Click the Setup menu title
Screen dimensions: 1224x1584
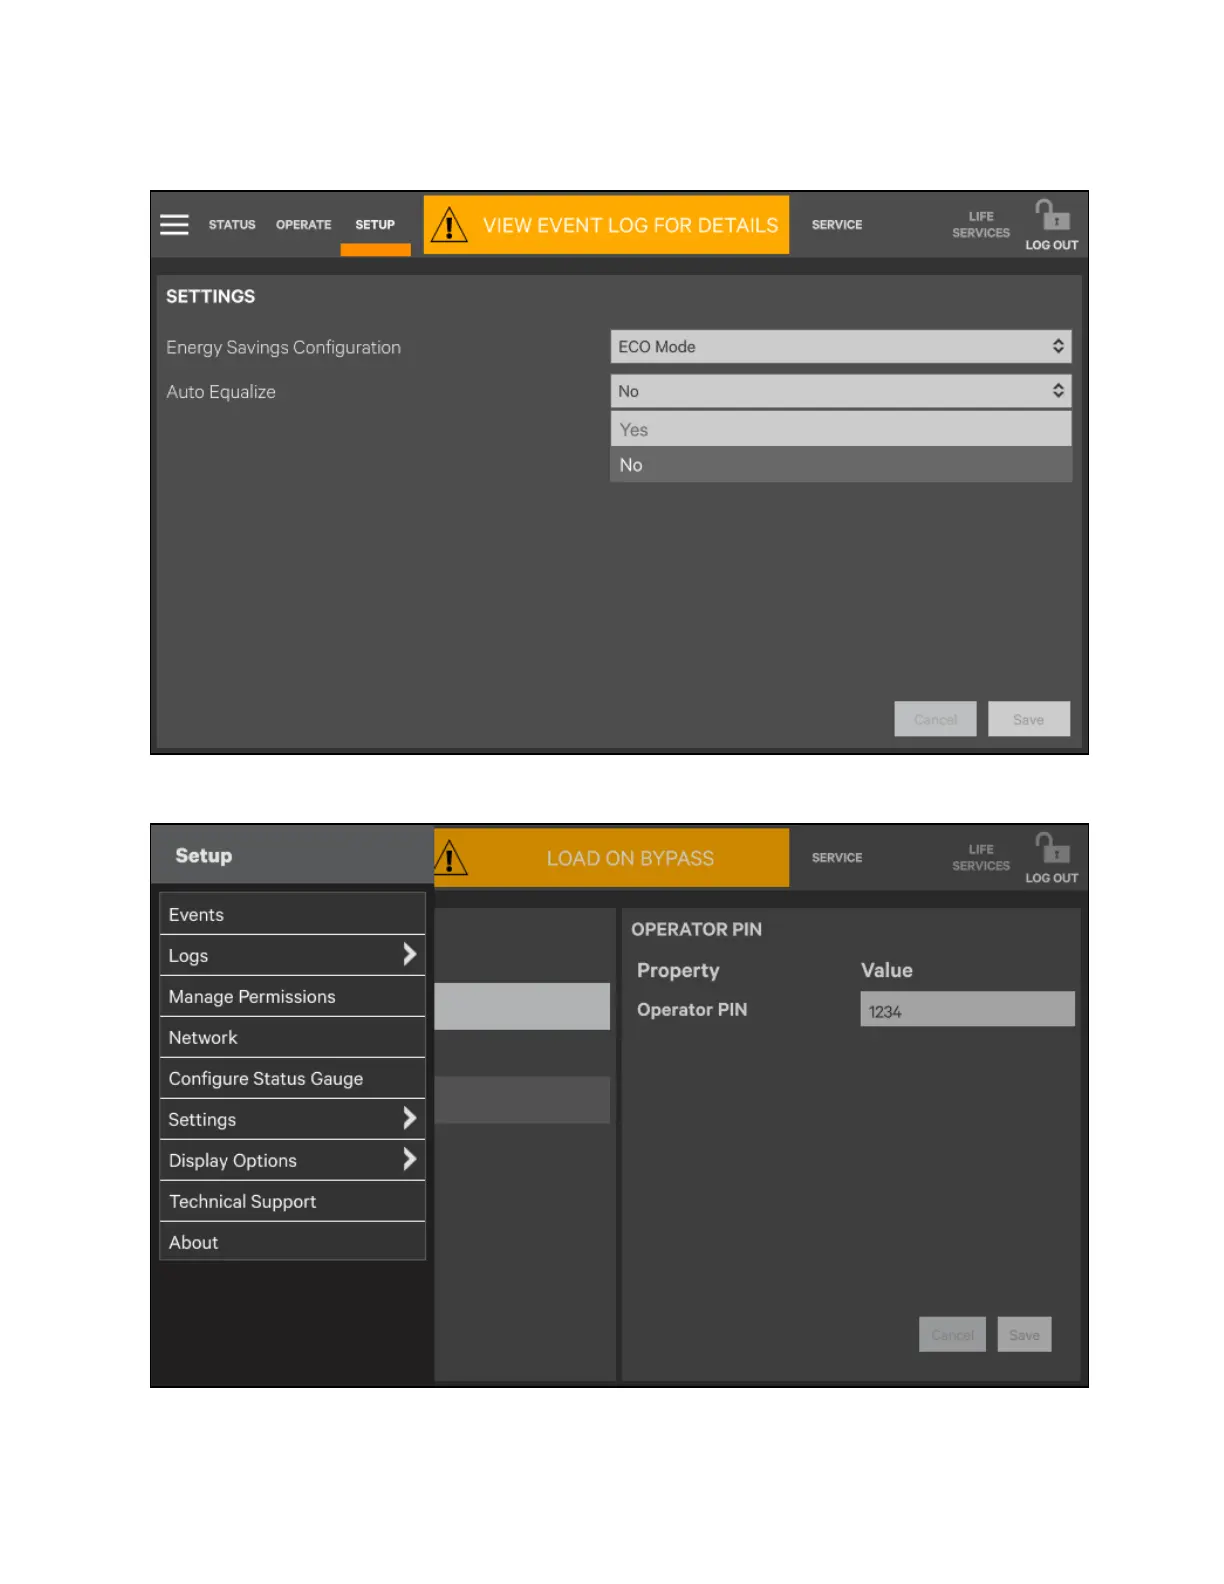[204, 856]
